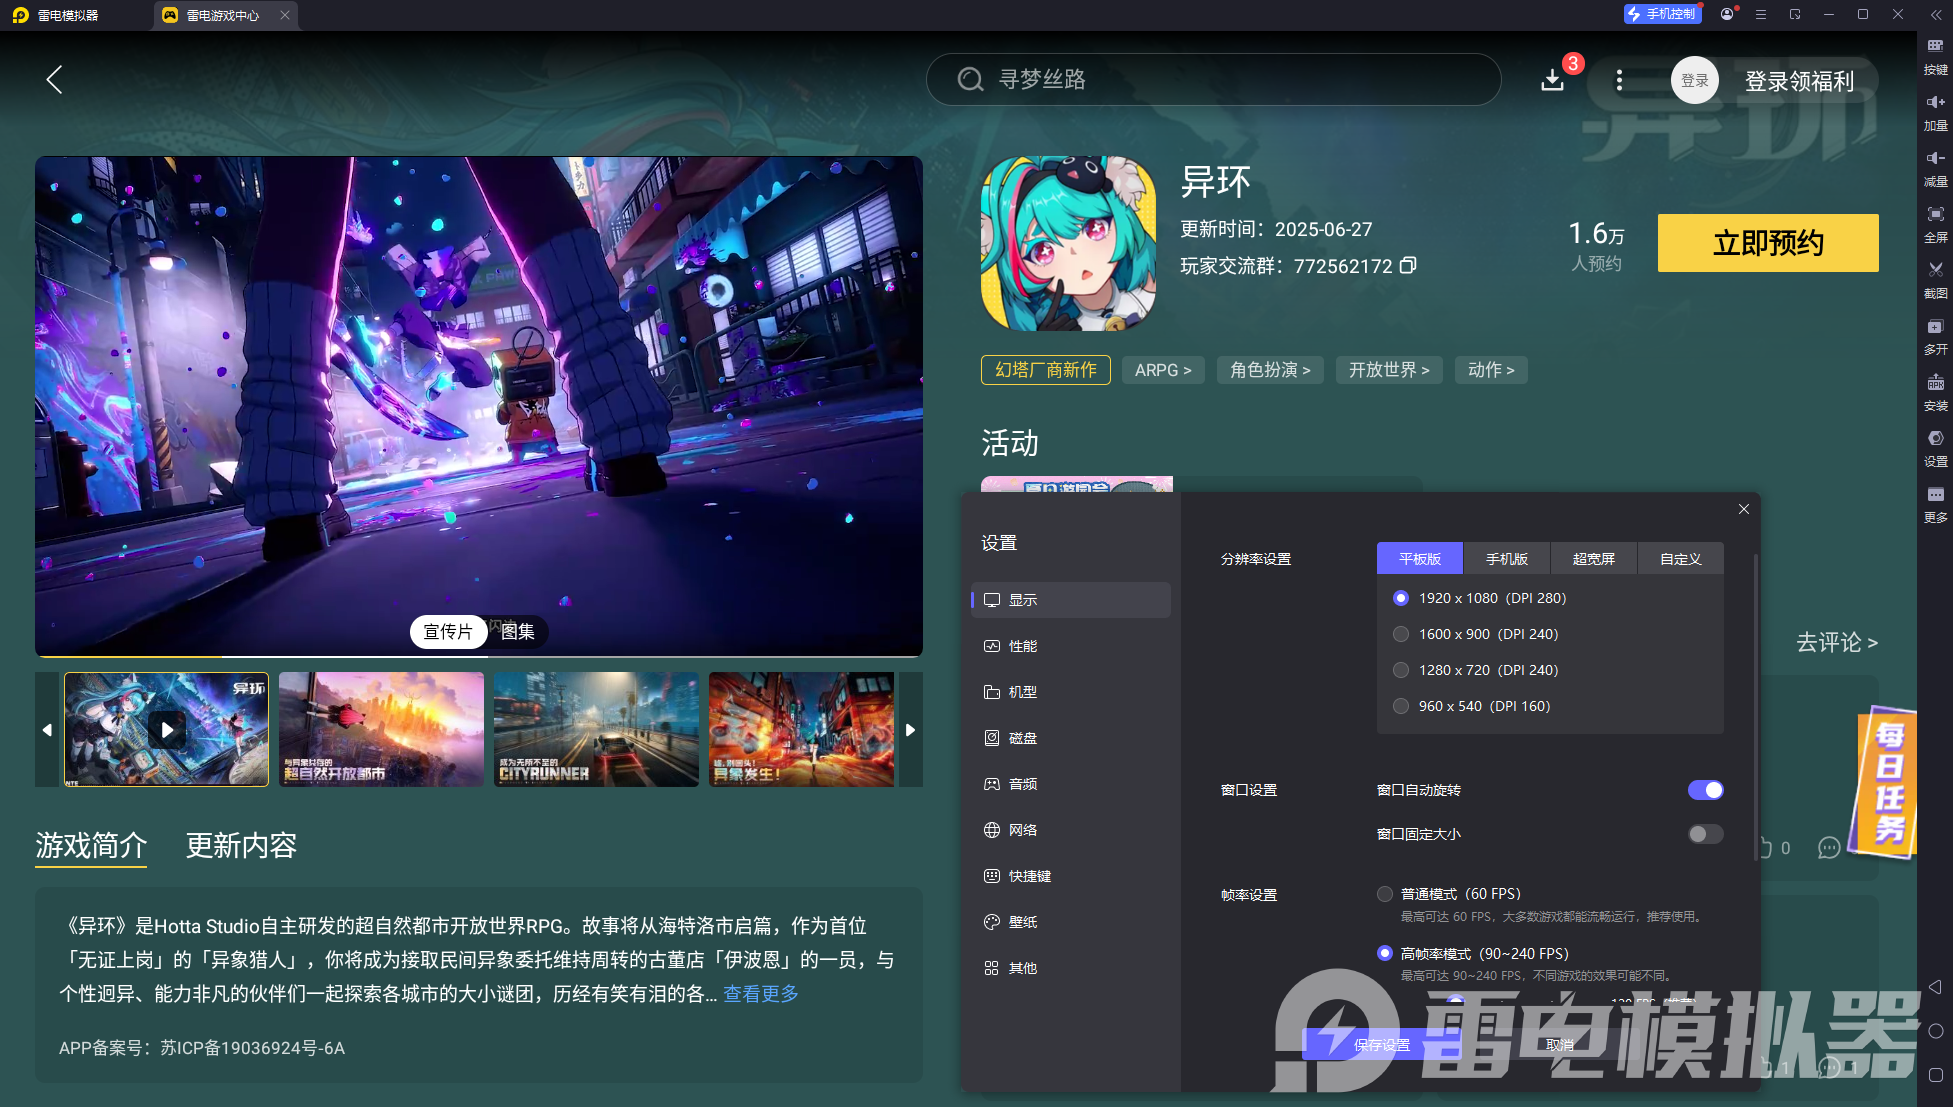Disable the 窗口自动旋转 toggle
The image size is (1953, 1107).
1705,790
